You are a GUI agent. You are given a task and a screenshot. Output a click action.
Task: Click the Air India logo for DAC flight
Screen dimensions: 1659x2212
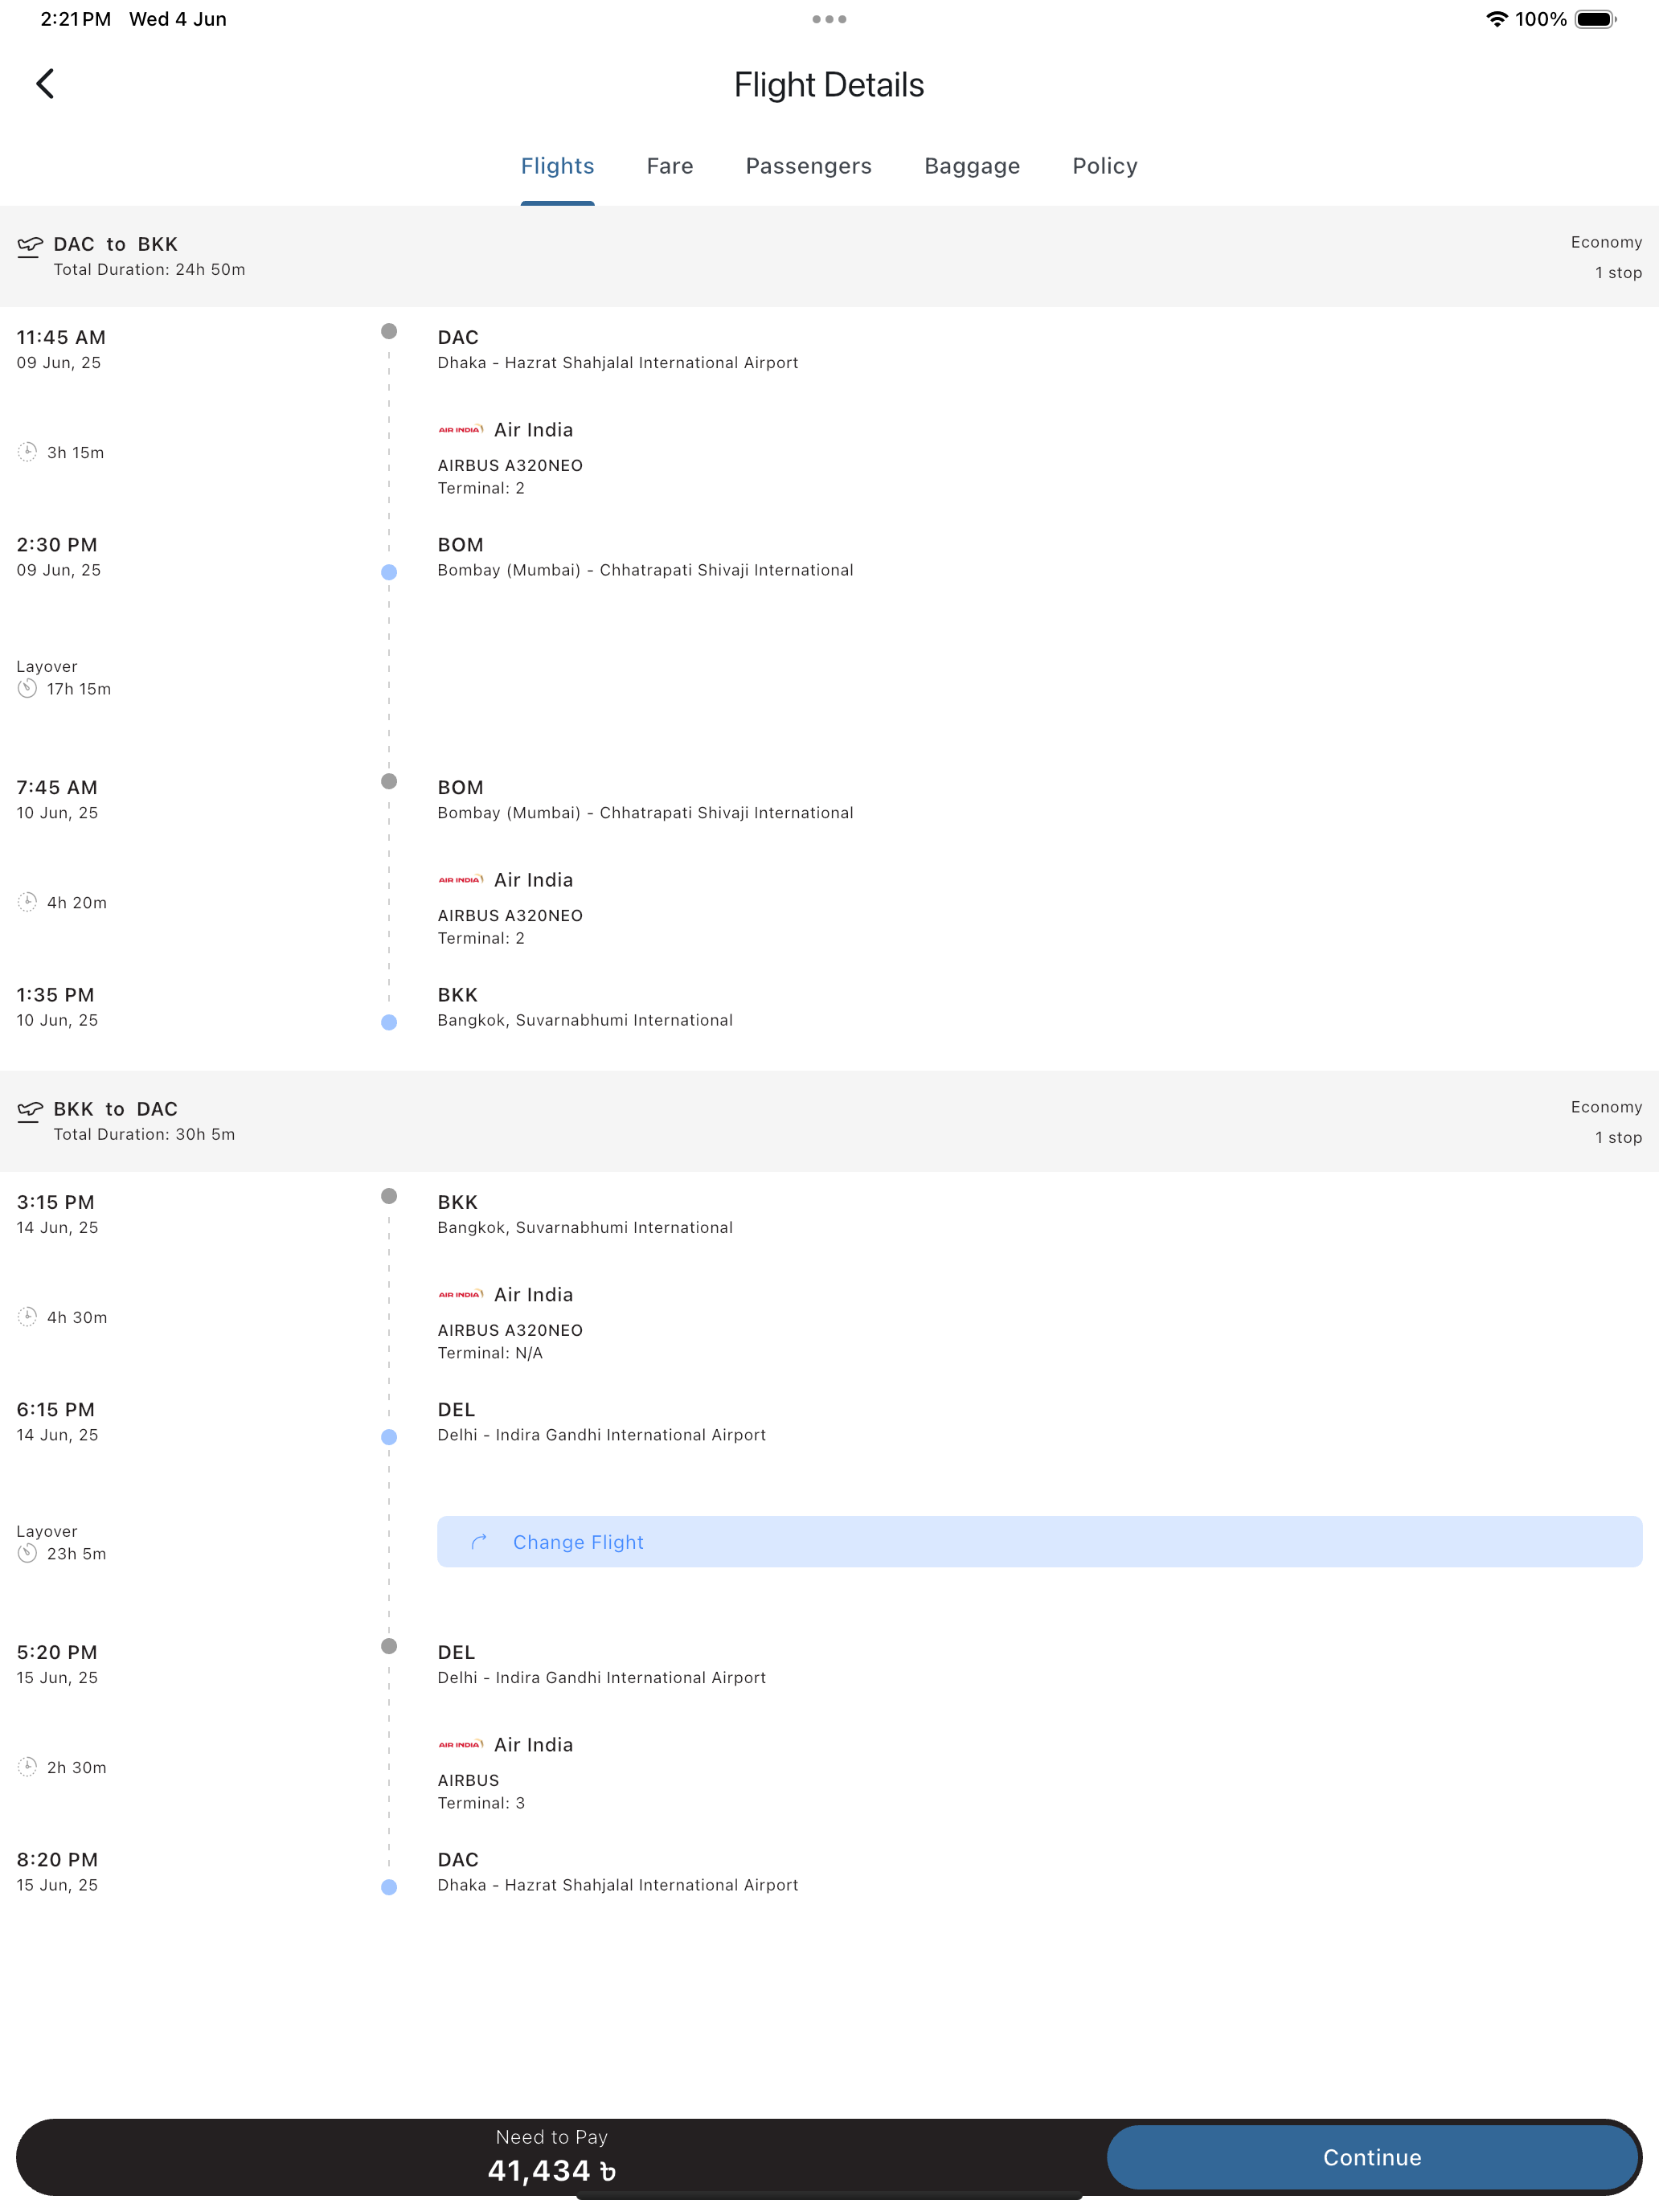point(460,430)
